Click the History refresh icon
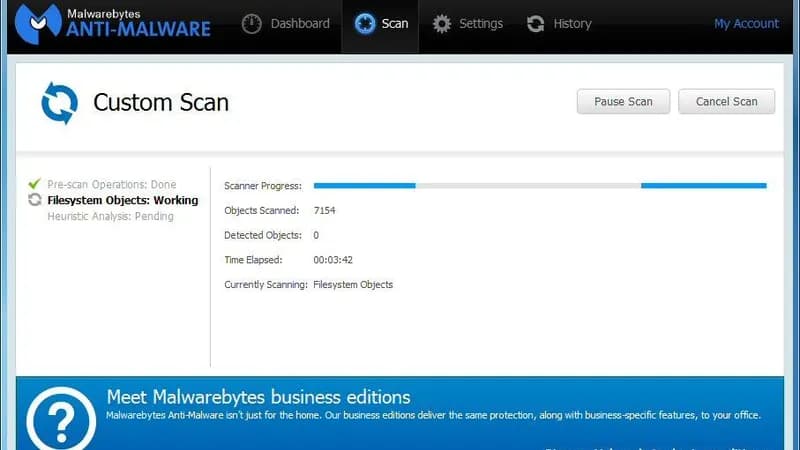This screenshot has height=450, width=800. 536,23
